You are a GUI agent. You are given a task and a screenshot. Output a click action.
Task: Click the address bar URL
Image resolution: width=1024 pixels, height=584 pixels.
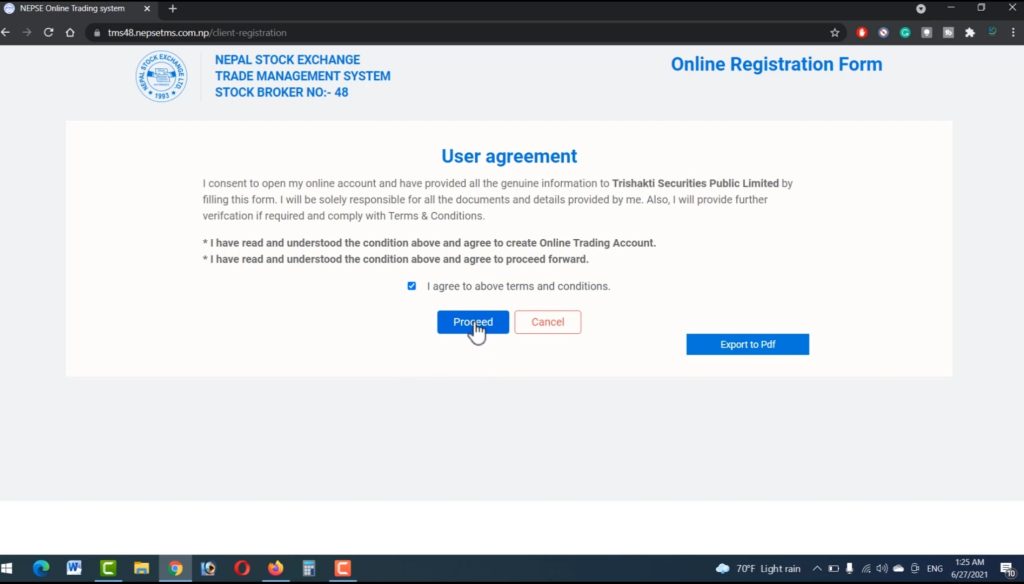197,33
